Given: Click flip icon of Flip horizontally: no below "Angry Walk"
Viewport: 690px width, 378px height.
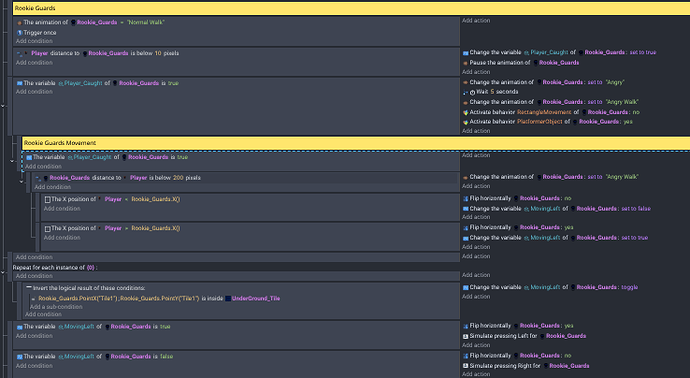Looking at the screenshot, I should (466, 198).
